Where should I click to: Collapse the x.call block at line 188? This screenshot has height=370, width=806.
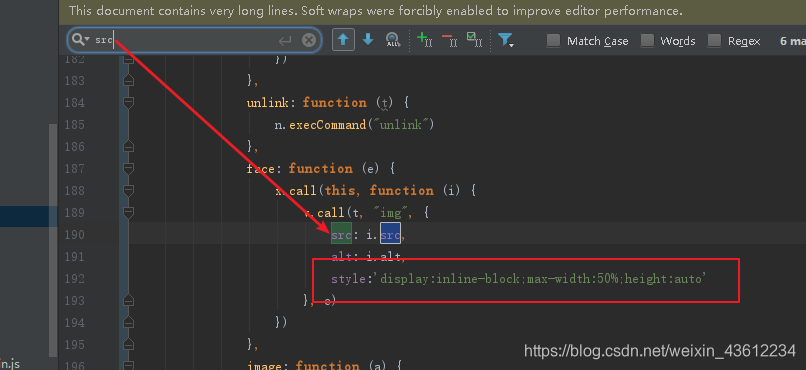(129, 191)
